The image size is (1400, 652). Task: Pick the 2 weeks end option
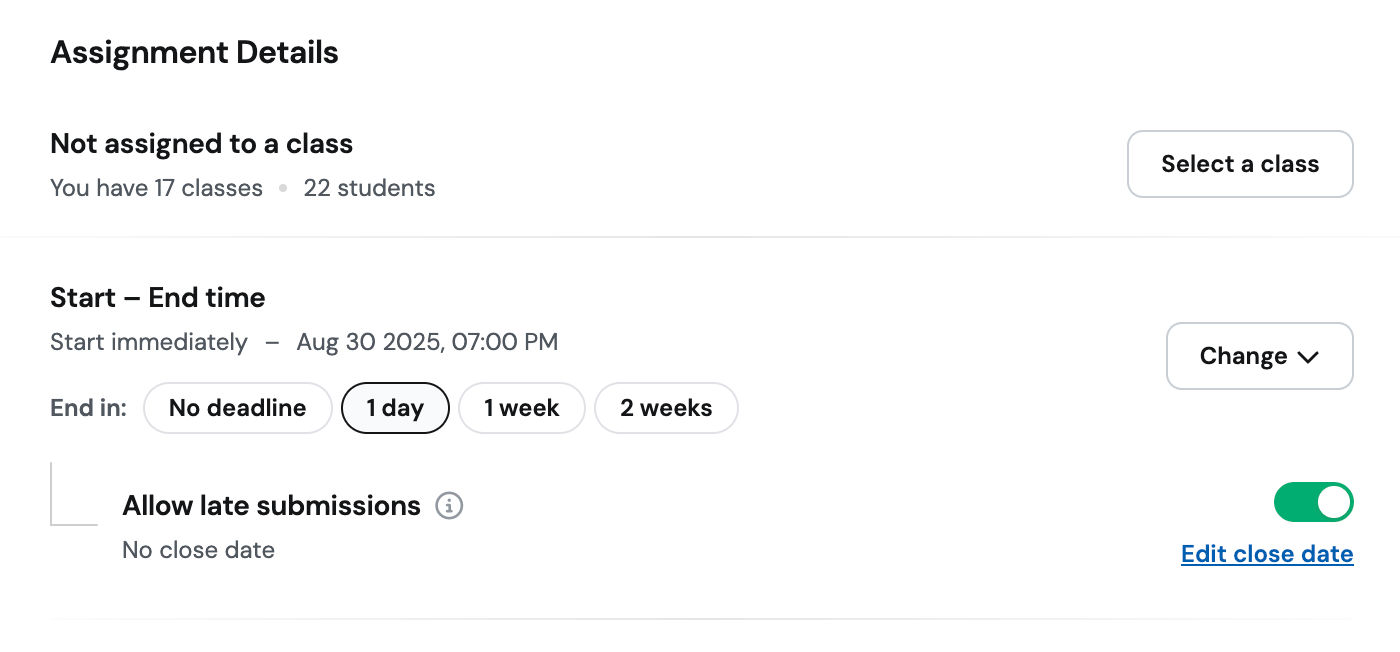pyautogui.click(x=666, y=407)
